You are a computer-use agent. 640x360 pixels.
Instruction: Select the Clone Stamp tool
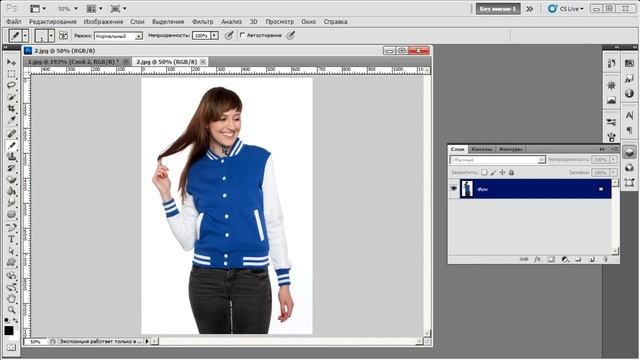[11, 156]
